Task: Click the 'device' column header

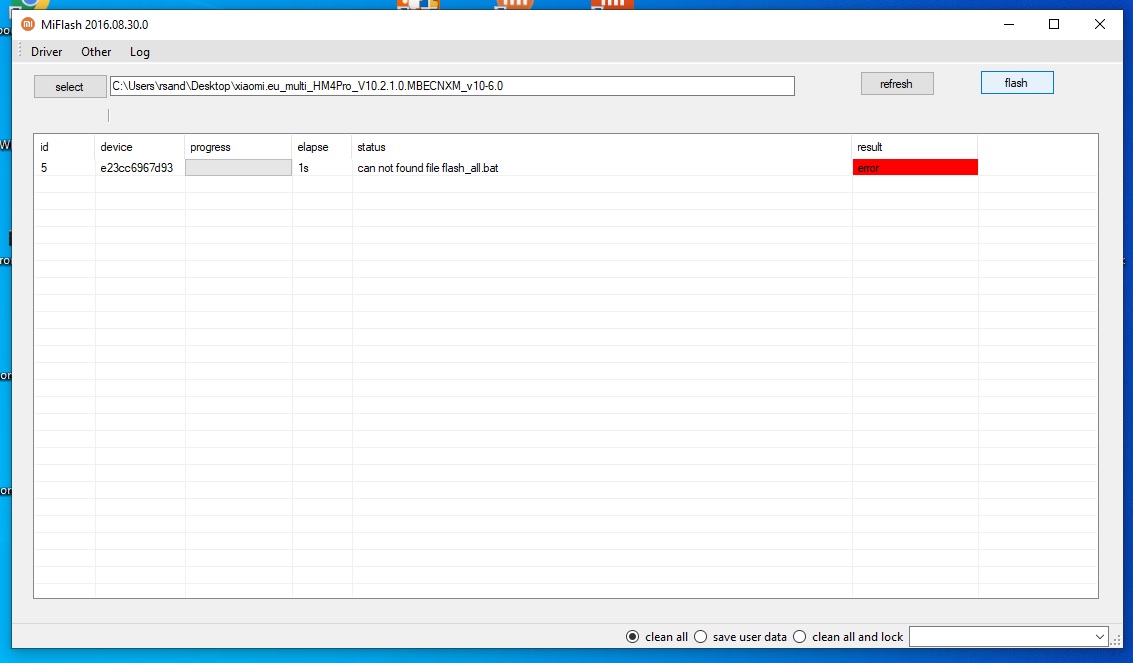Action: [x=117, y=147]
